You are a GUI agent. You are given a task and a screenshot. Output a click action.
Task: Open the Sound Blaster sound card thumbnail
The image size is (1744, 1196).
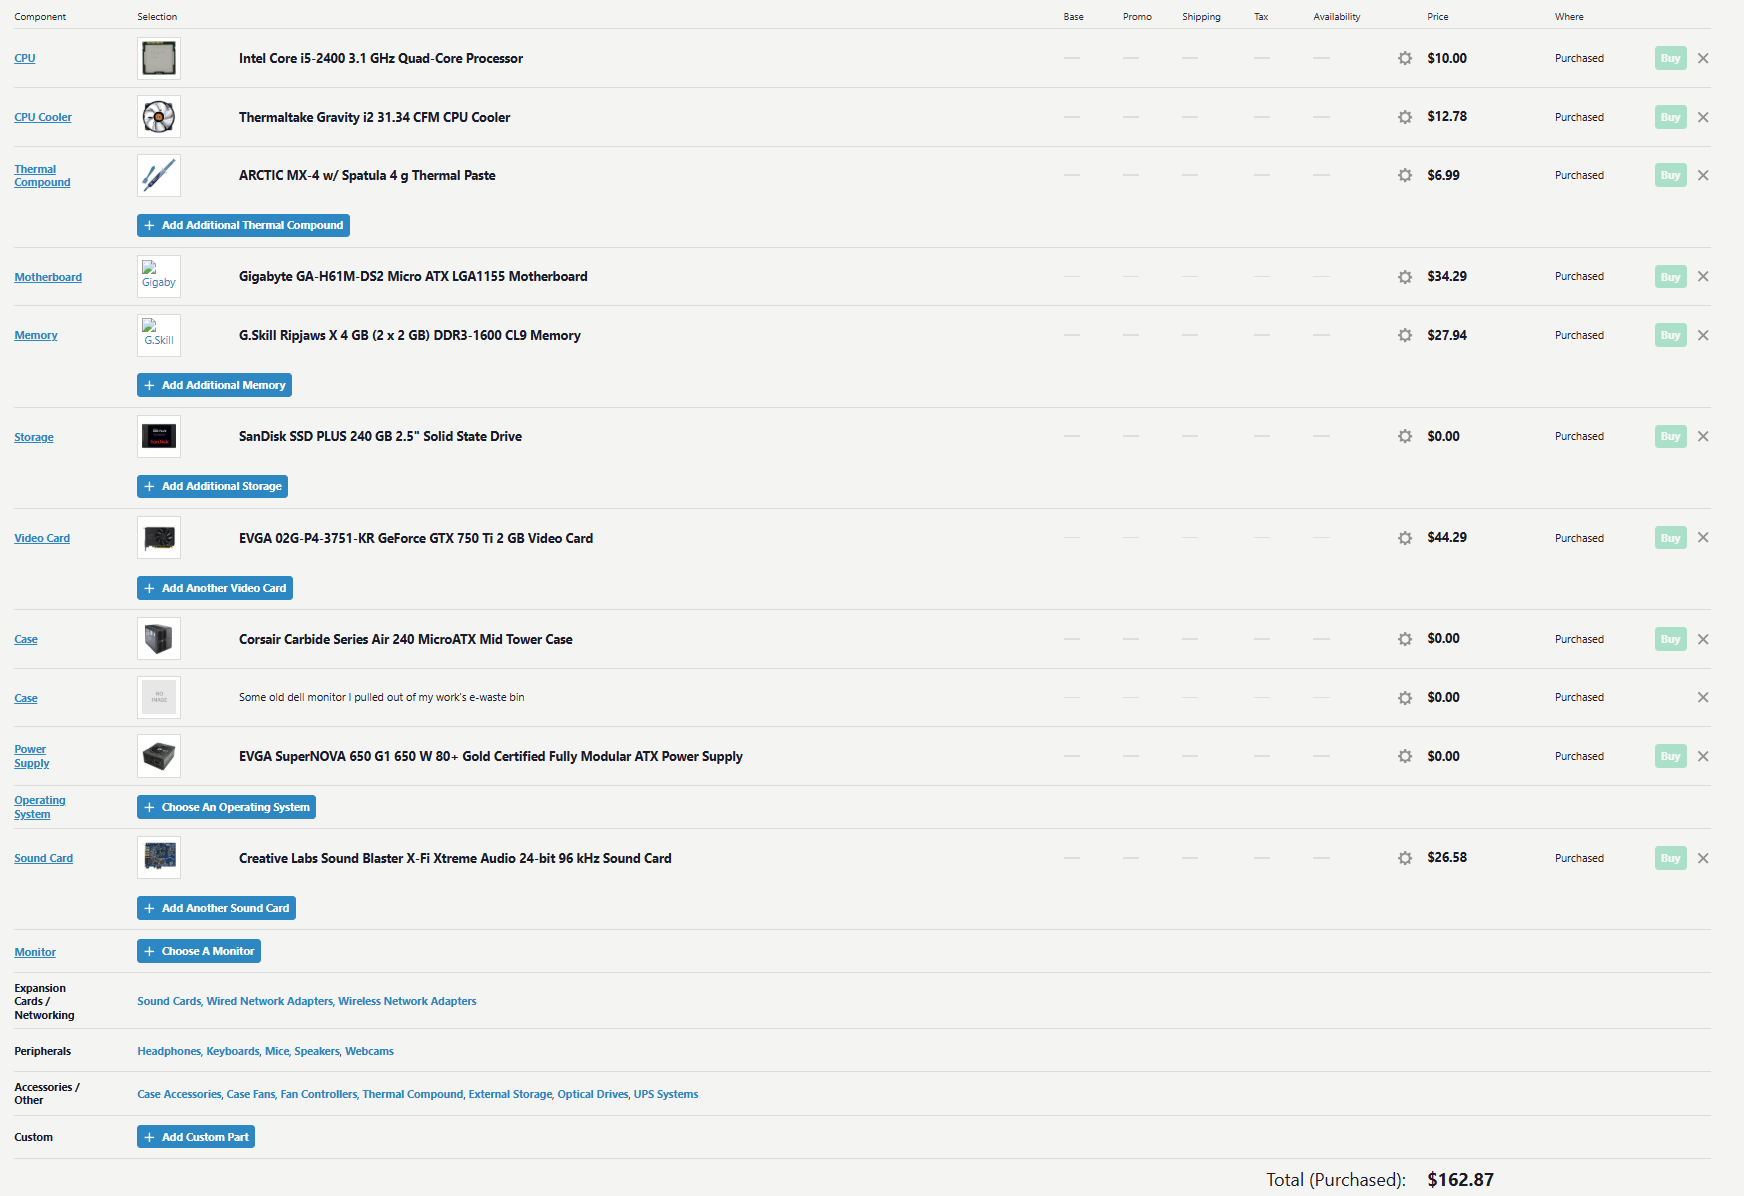159,858
